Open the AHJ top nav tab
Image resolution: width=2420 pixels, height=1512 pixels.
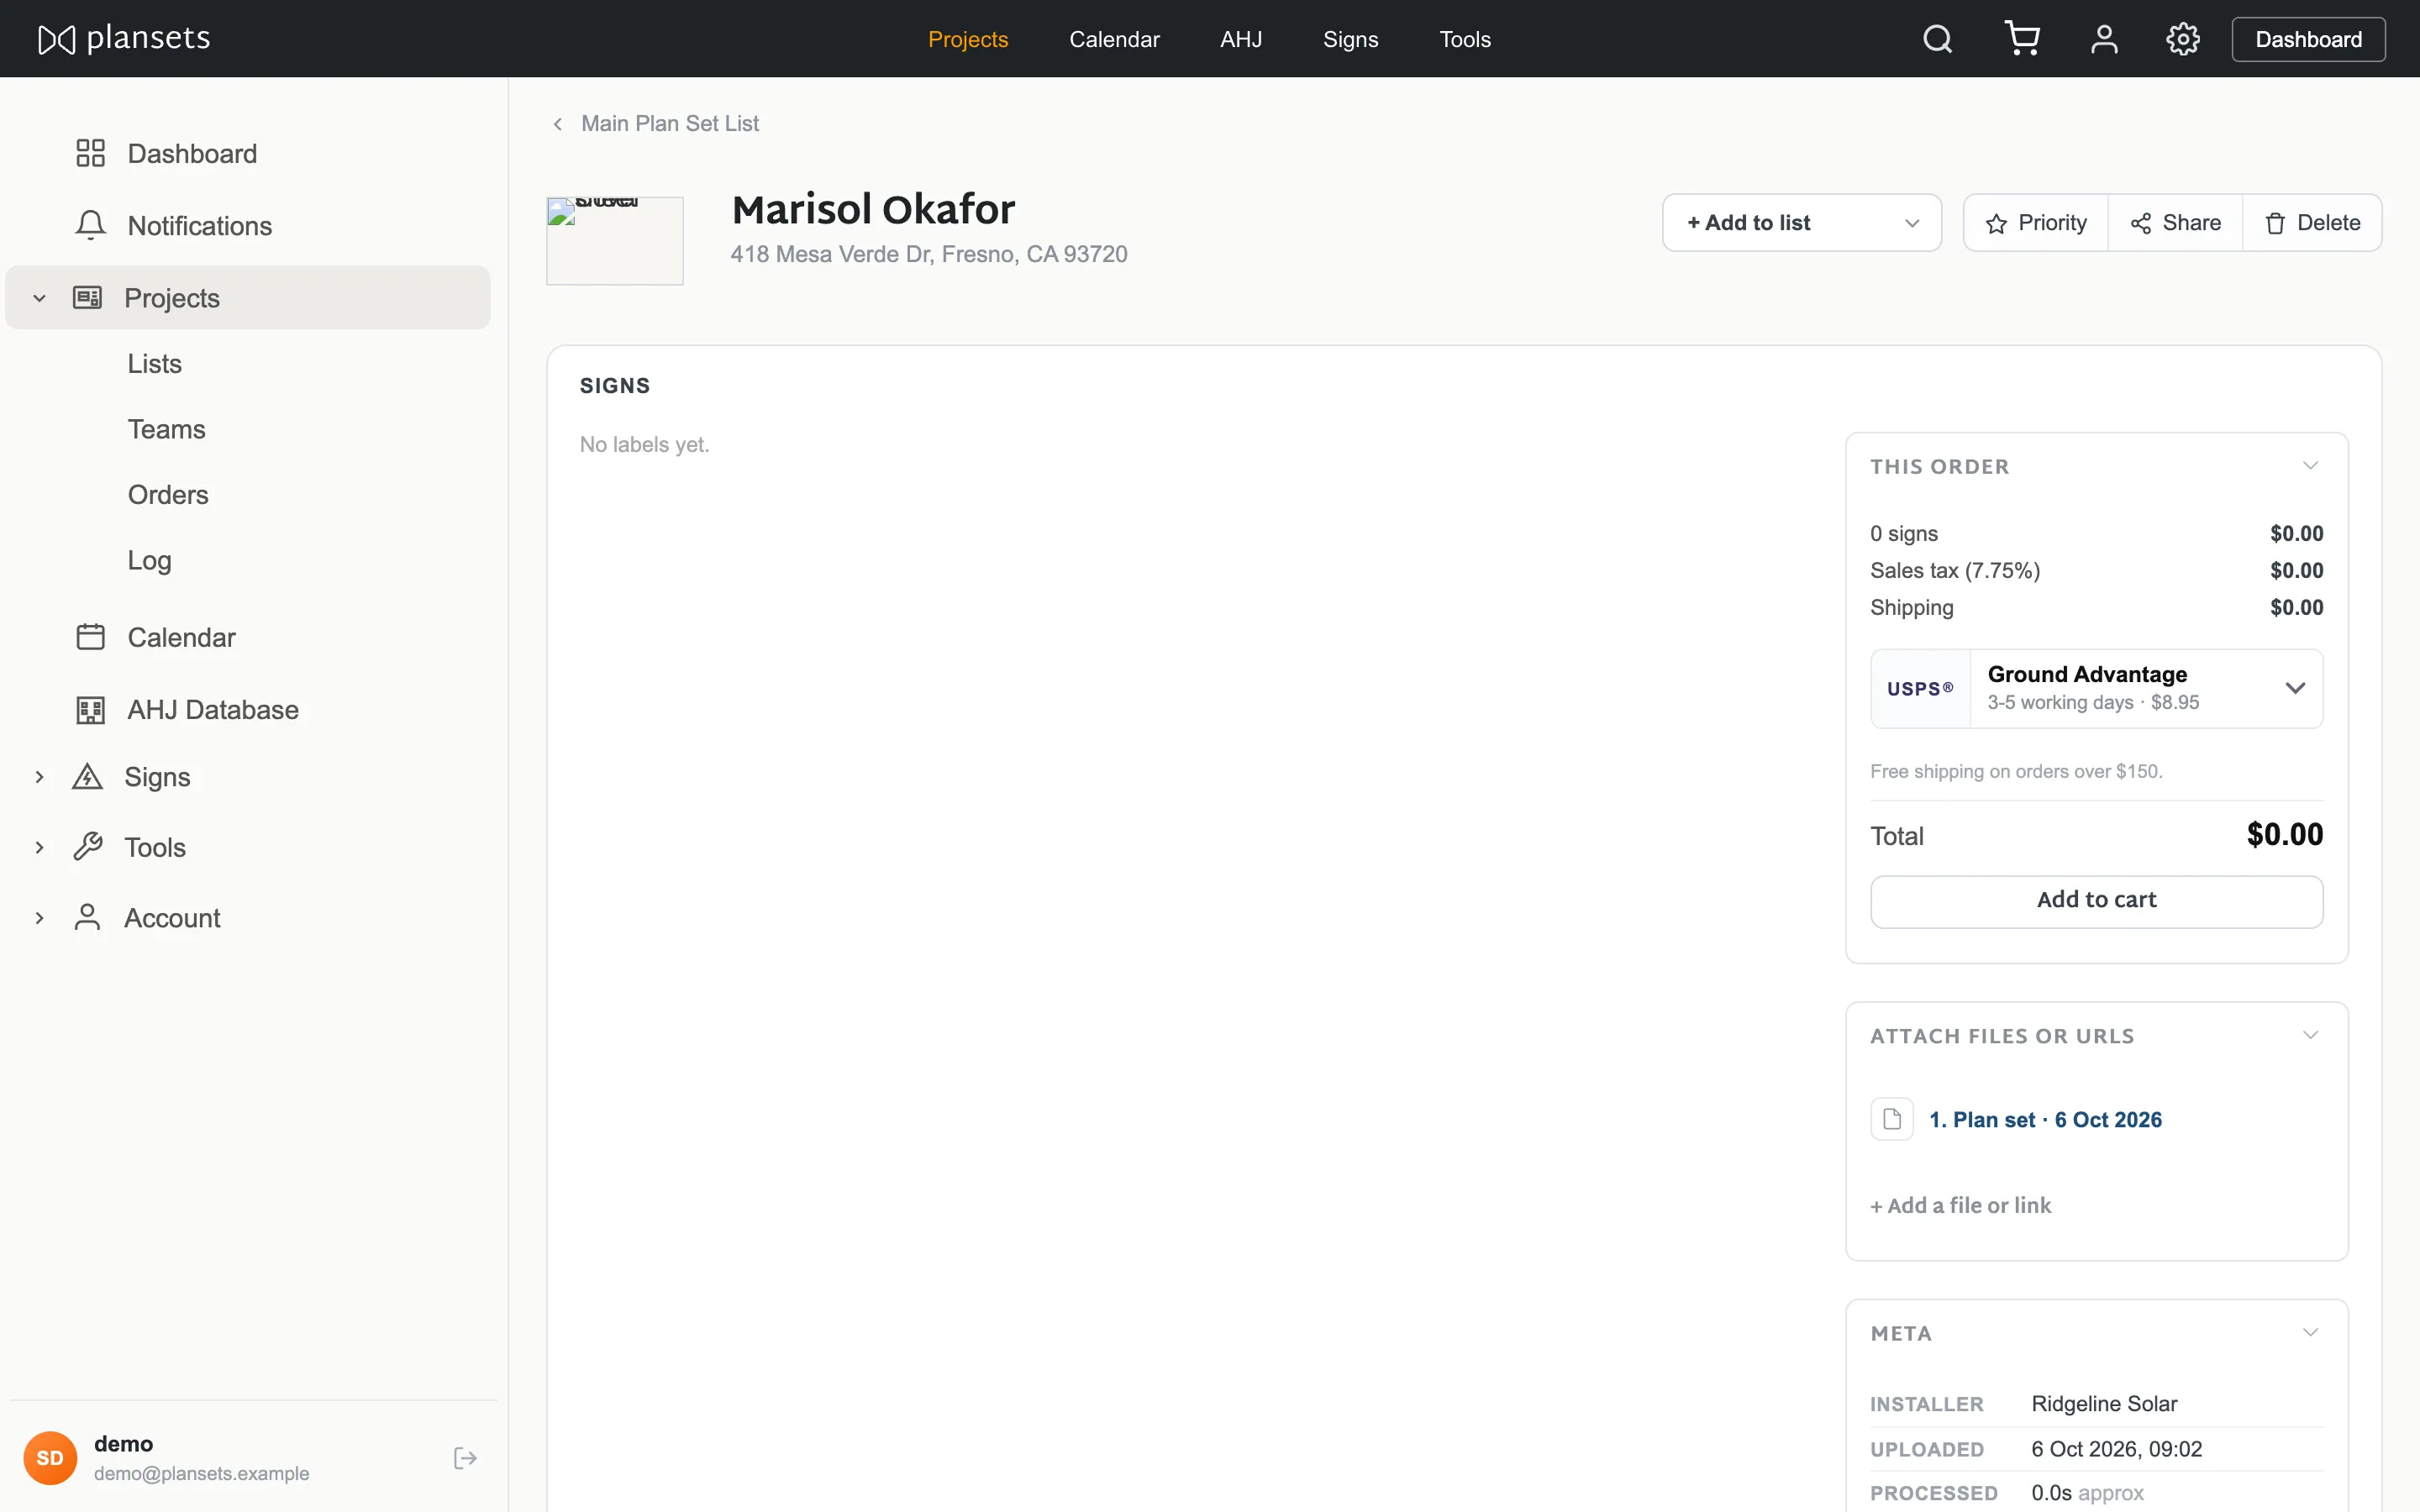click(x=1241, y=39)
